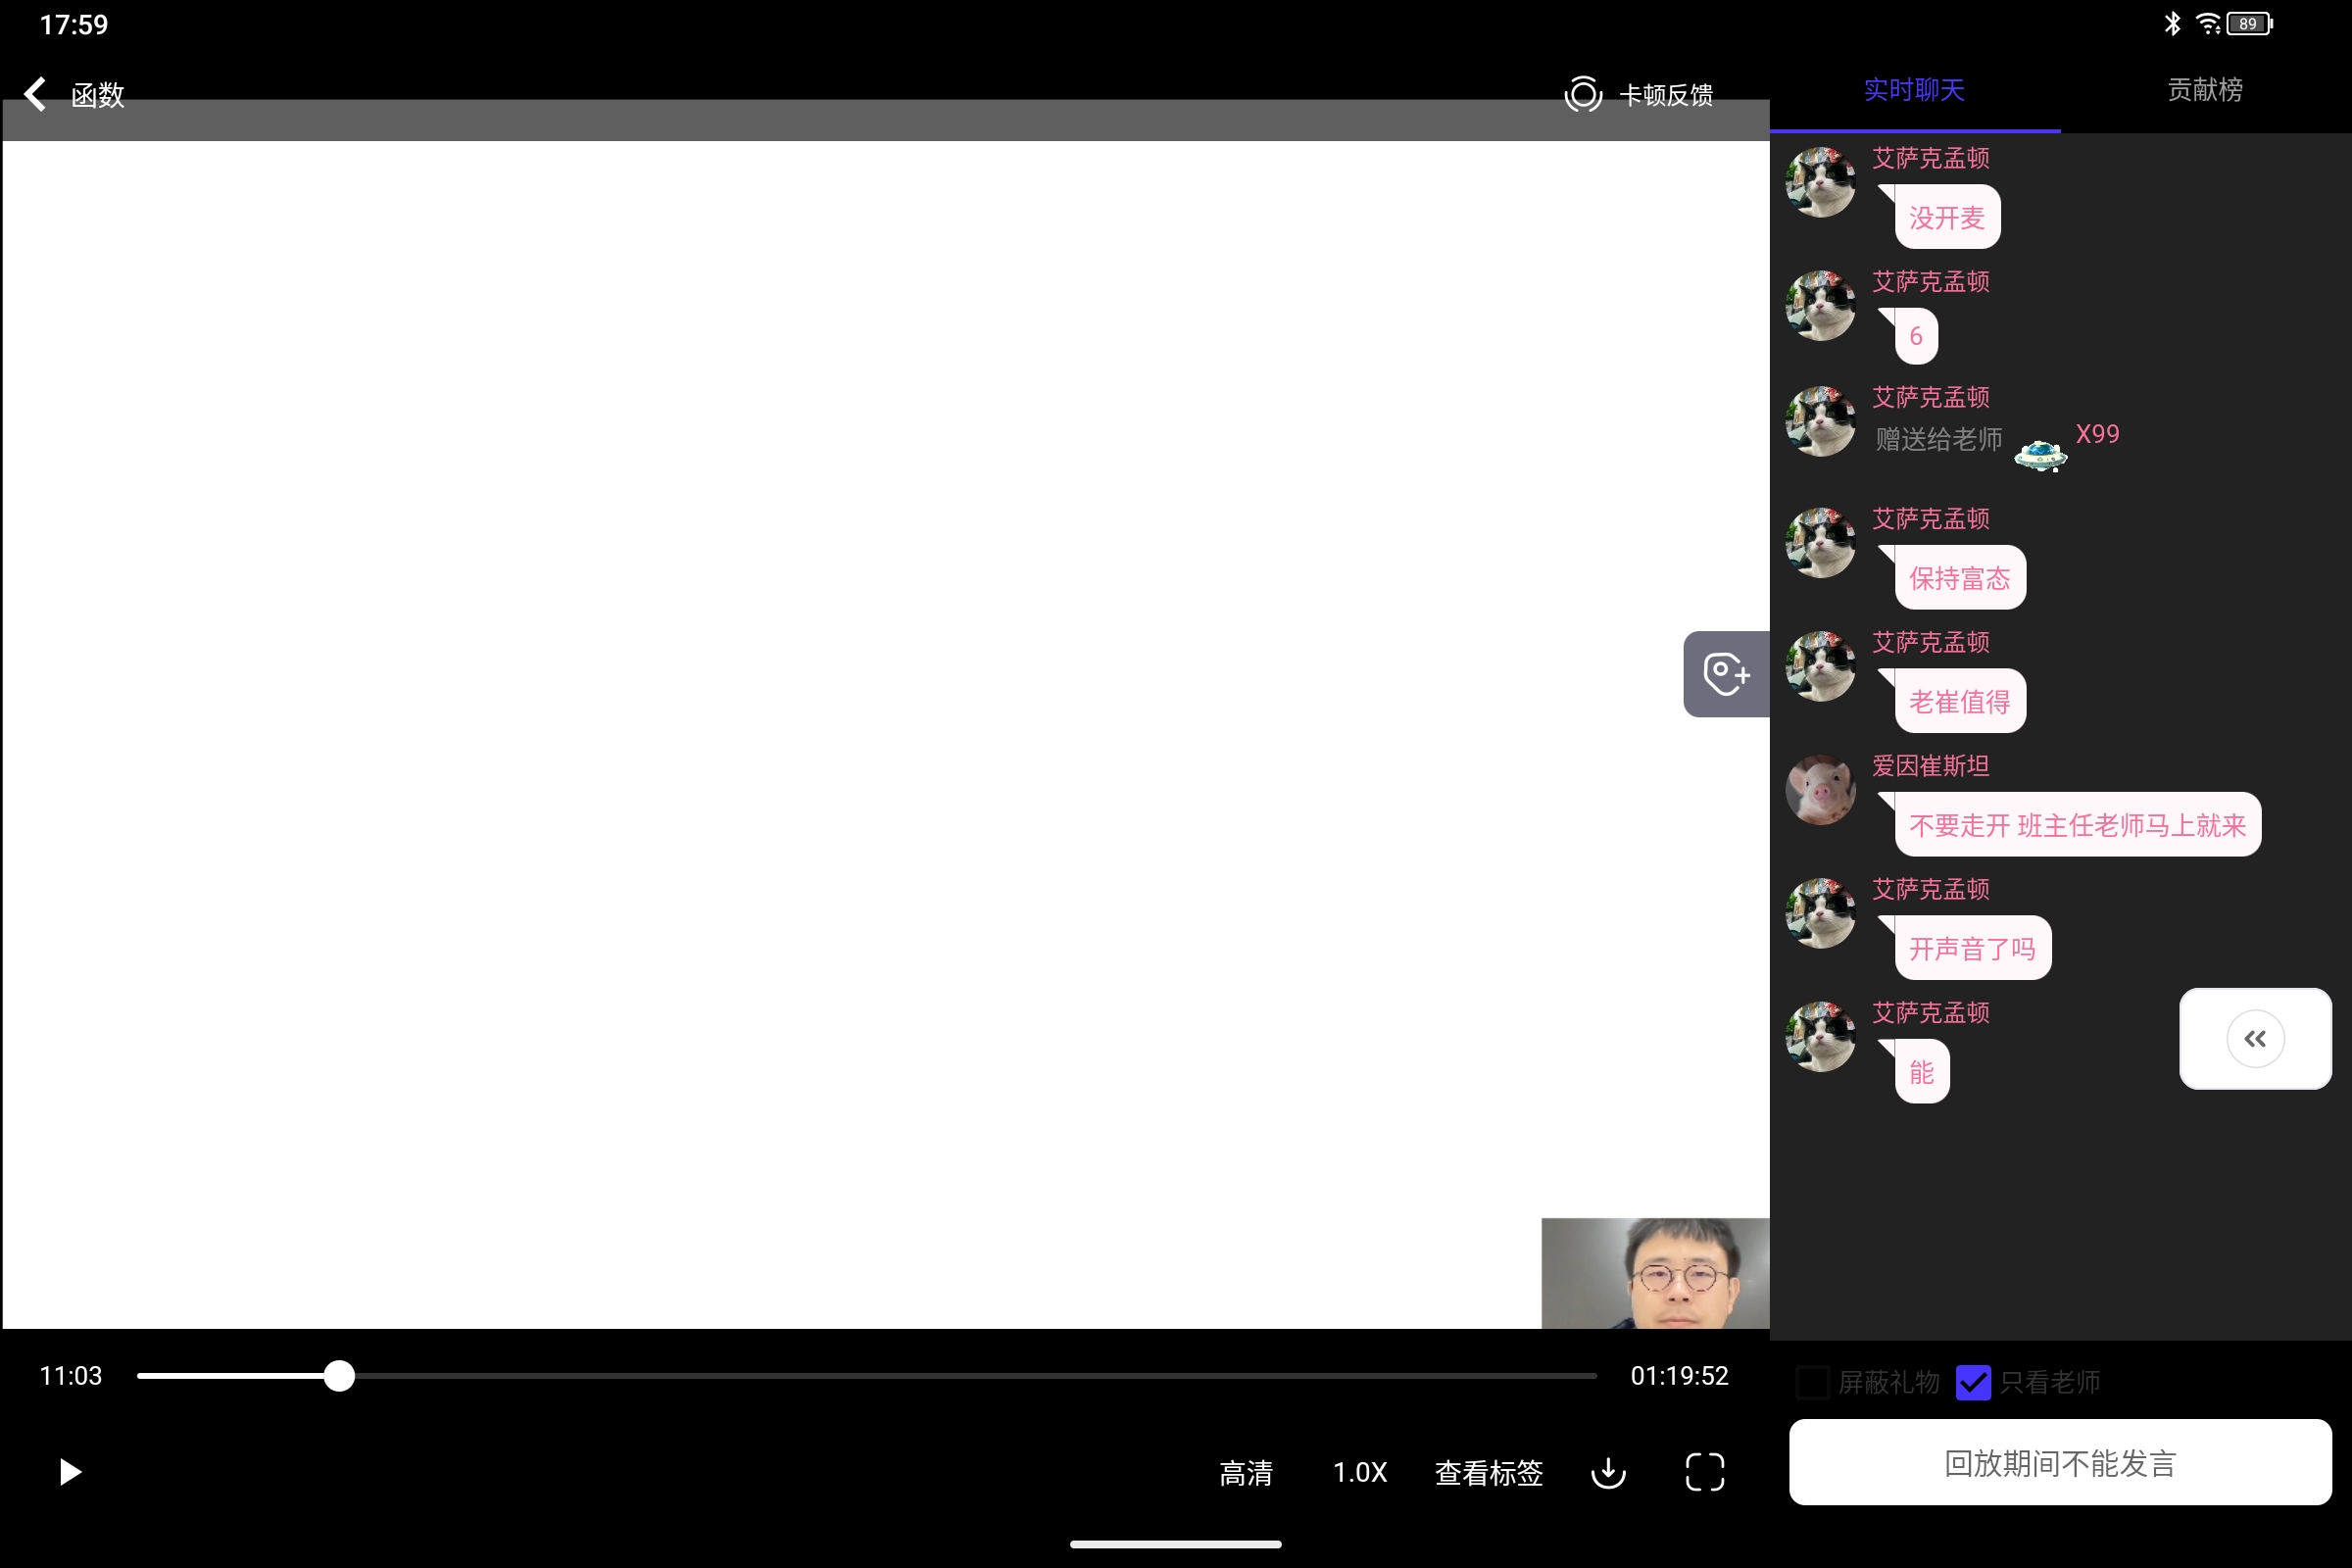The height and width of the screenshot is (1568, 2352).
Task: Tap the cat avatar next to 没开麦
Action: click(1820, 182)
